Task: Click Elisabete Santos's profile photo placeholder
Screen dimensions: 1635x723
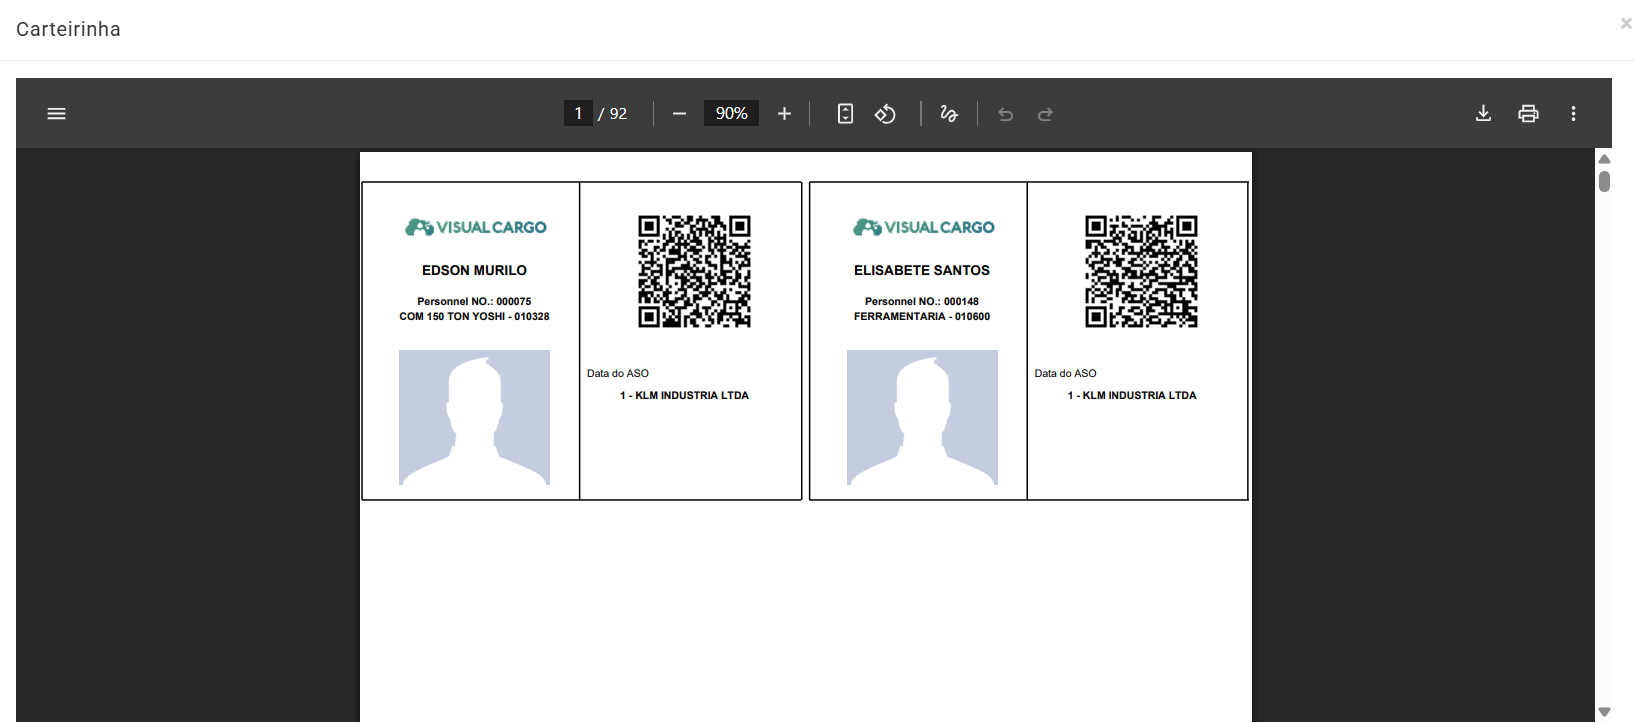Action: click(x=922, y=417)
